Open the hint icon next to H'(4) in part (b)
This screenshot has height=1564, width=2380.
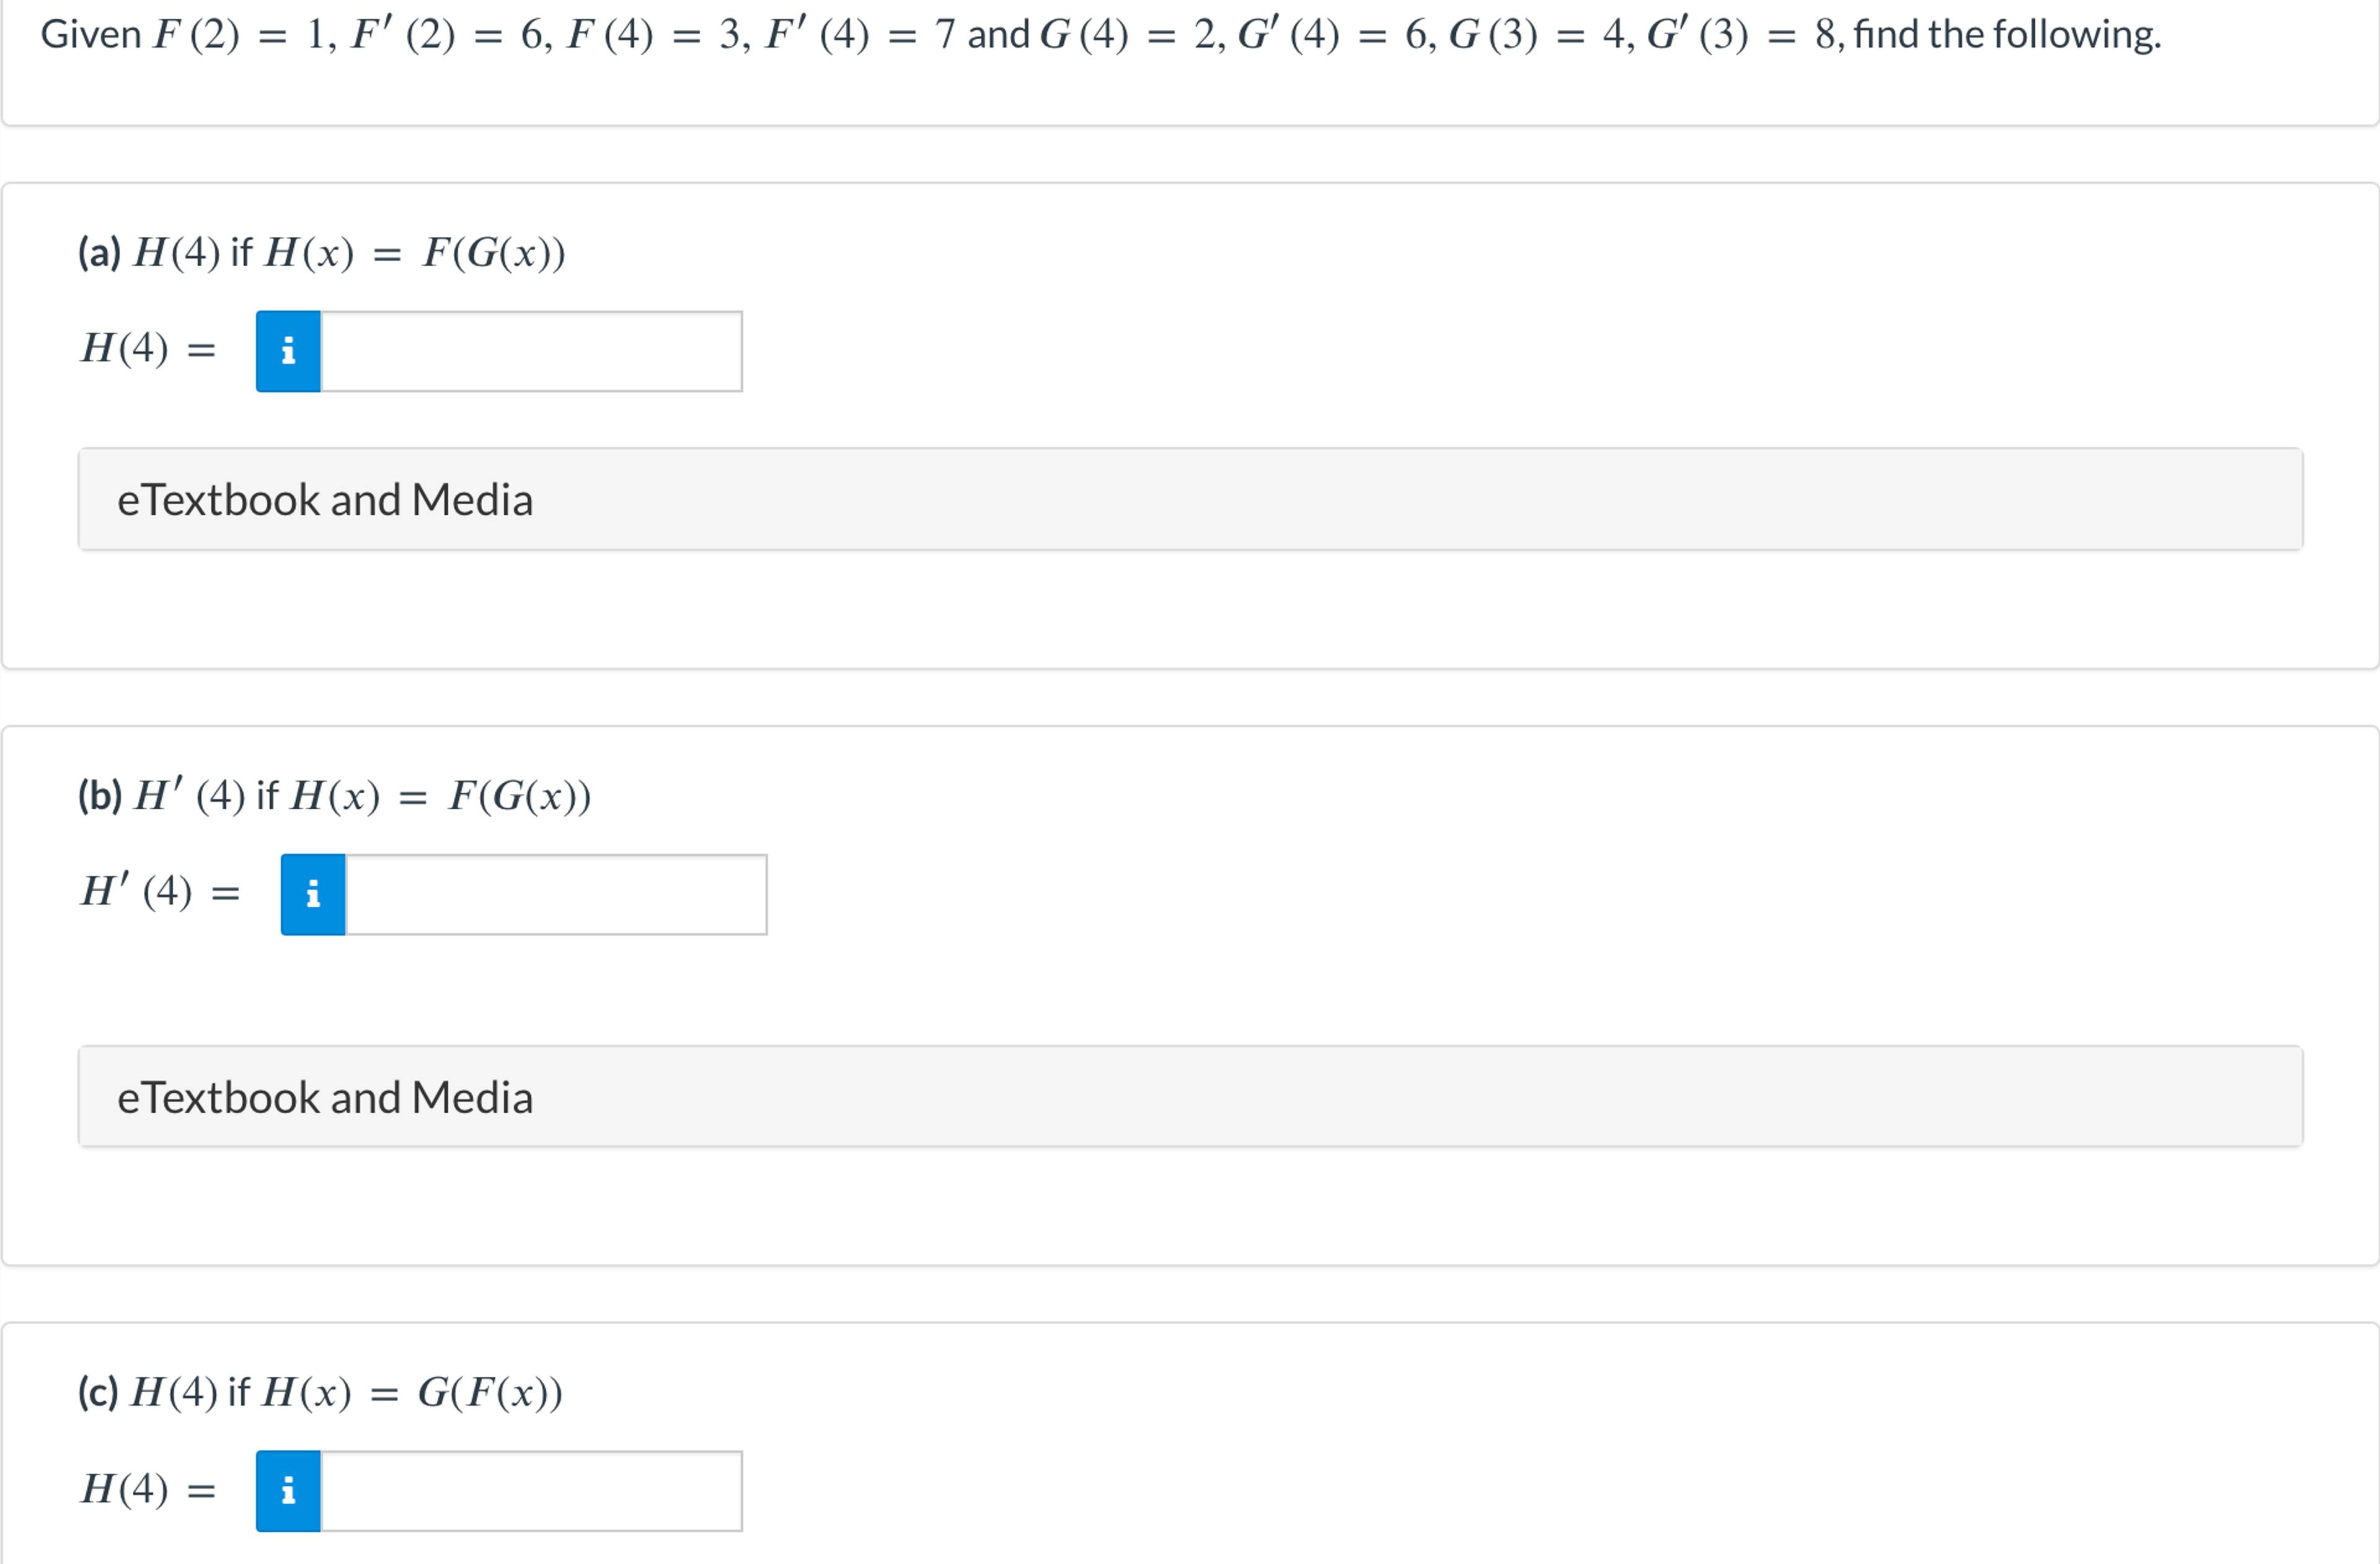(312, 894)
